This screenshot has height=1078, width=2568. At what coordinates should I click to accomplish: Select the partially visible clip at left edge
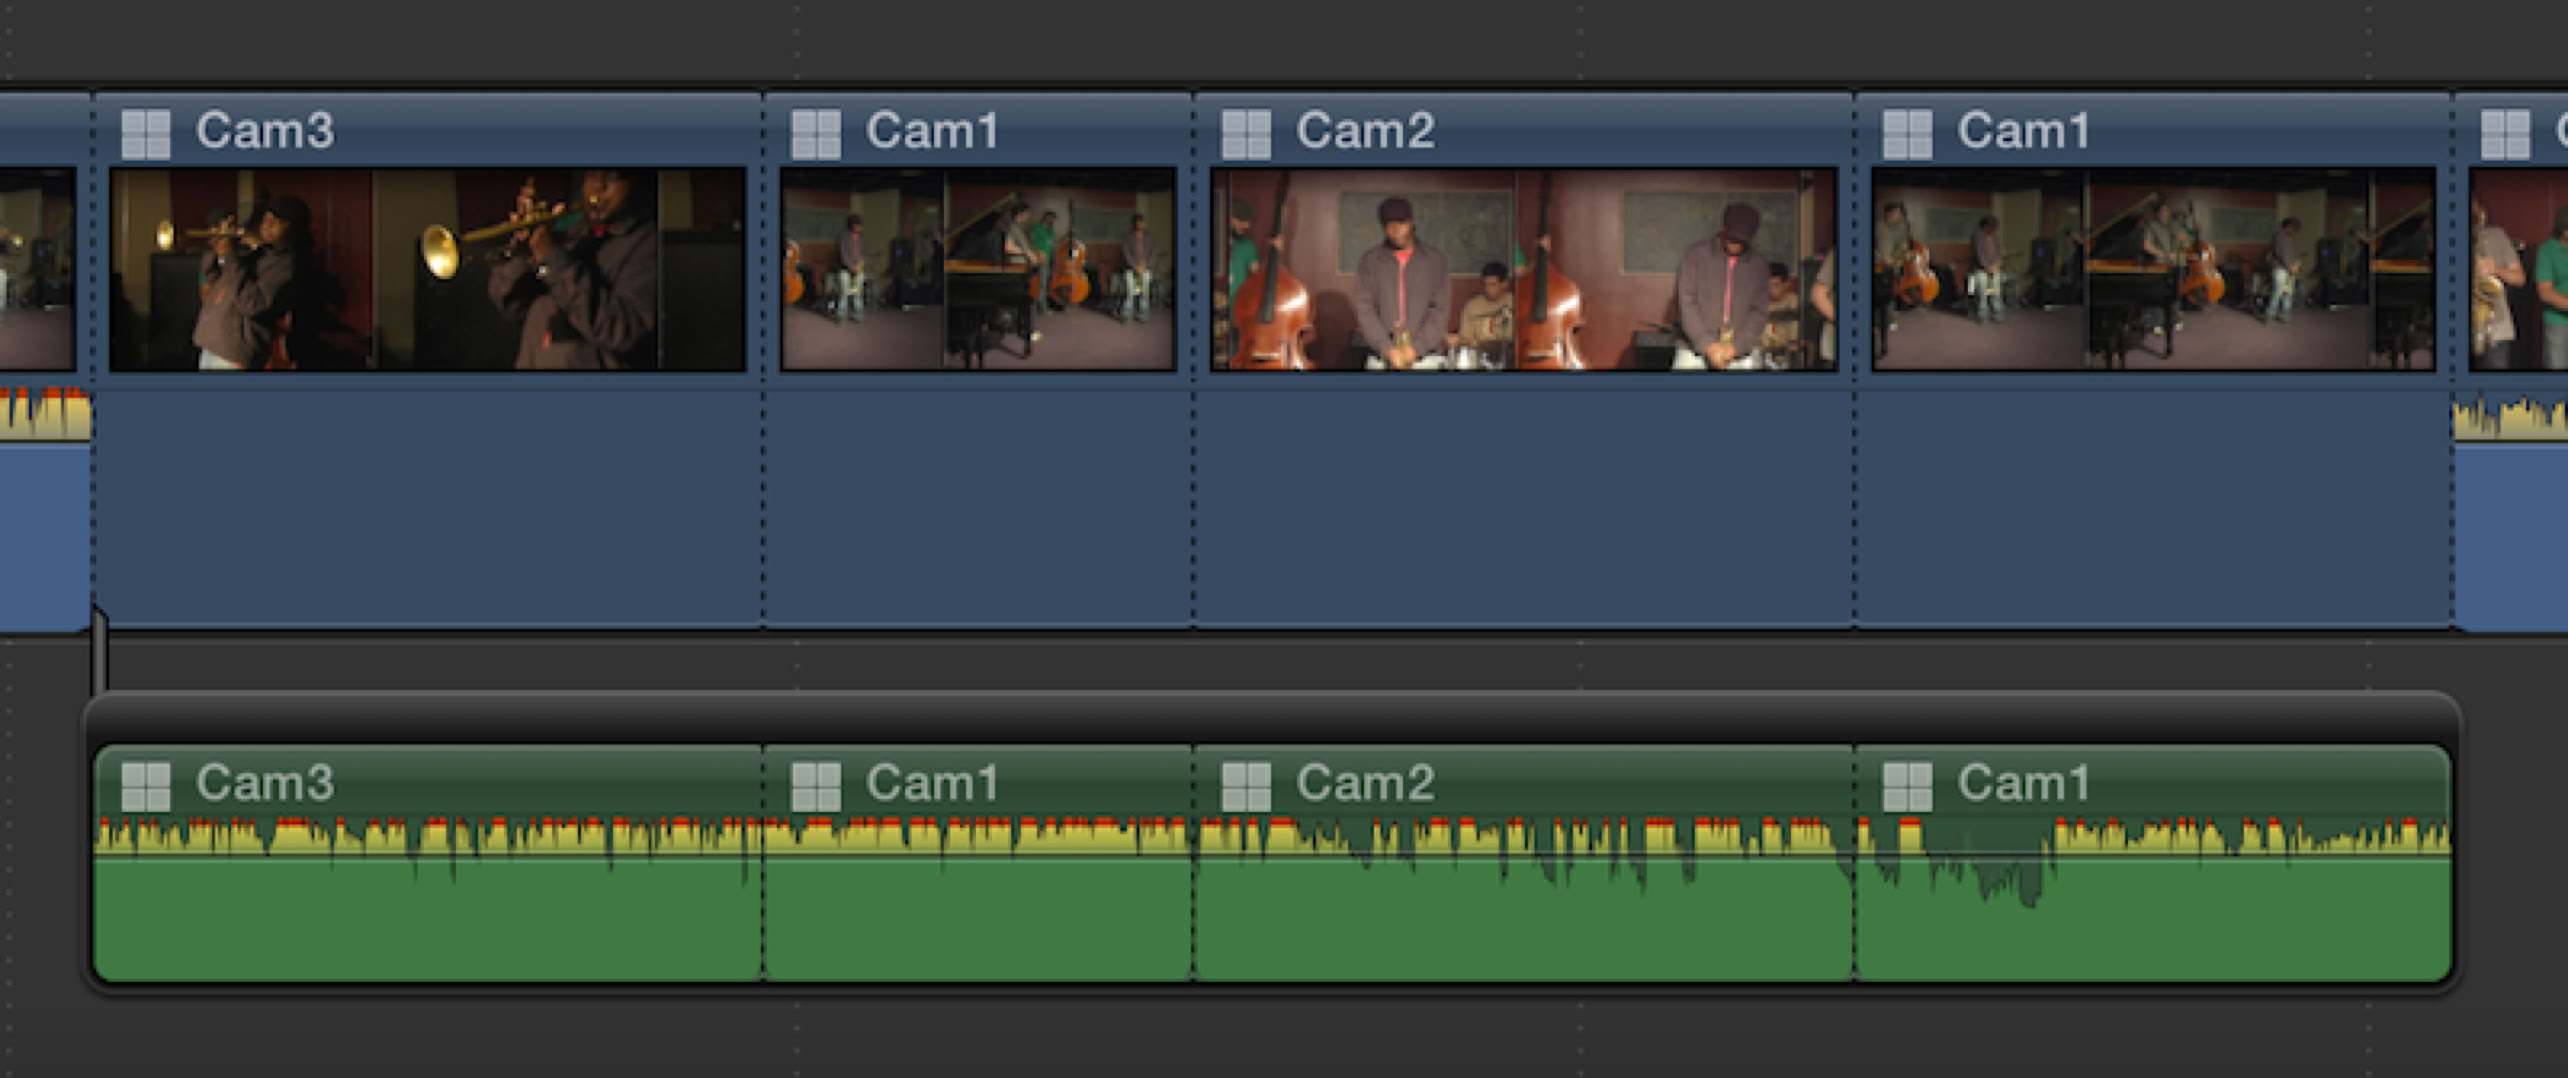[x=40, y=500]
